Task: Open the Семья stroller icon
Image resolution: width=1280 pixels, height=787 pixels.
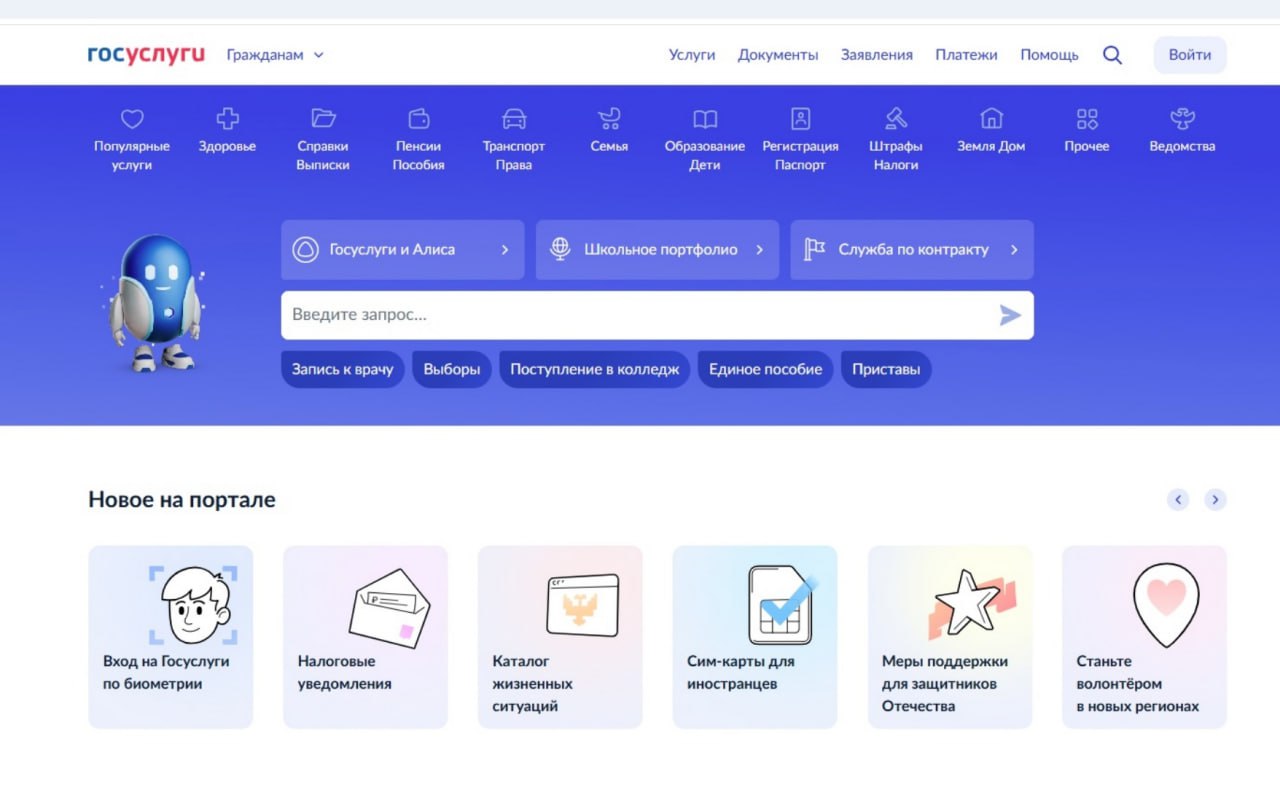Action: pyautogui.click(x=609, y=119)
